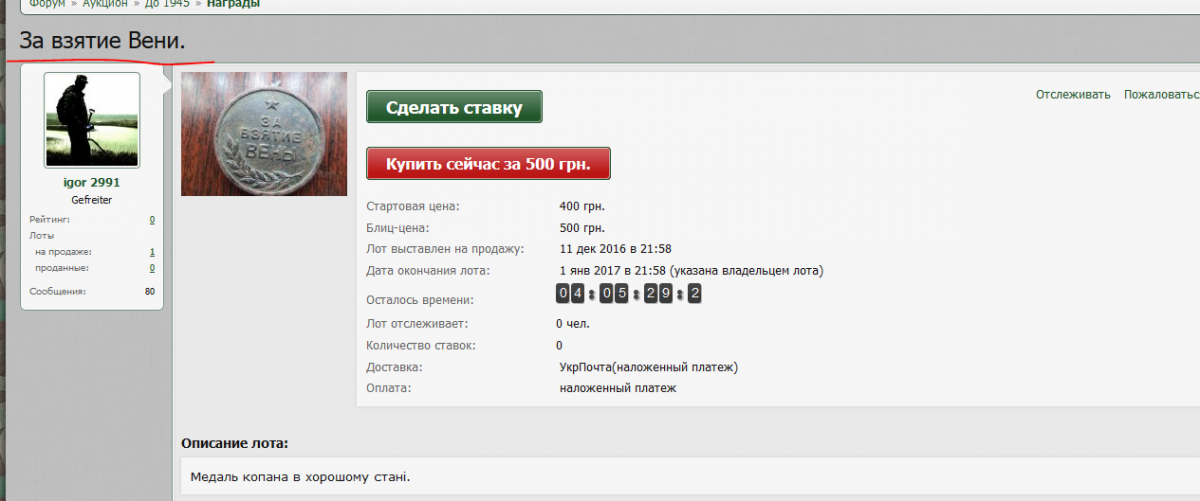Enlarge the medal photo thumbnail
1200x501 pixels.
pyautogui.click(x=264, y=134)
